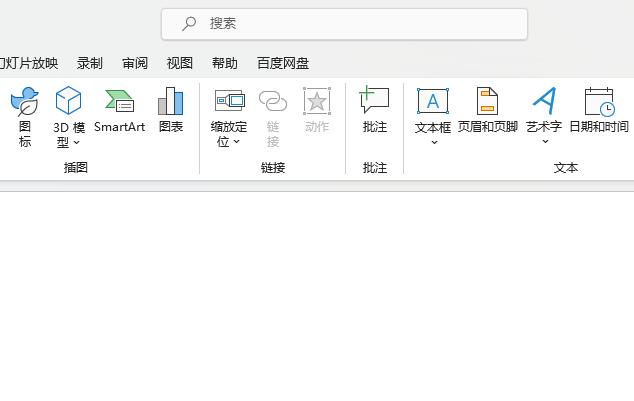Switch to the 幻灯片放映 tab
Image resolution: width=634 pixels, height=401 pixels.
(x=29, y=63)
